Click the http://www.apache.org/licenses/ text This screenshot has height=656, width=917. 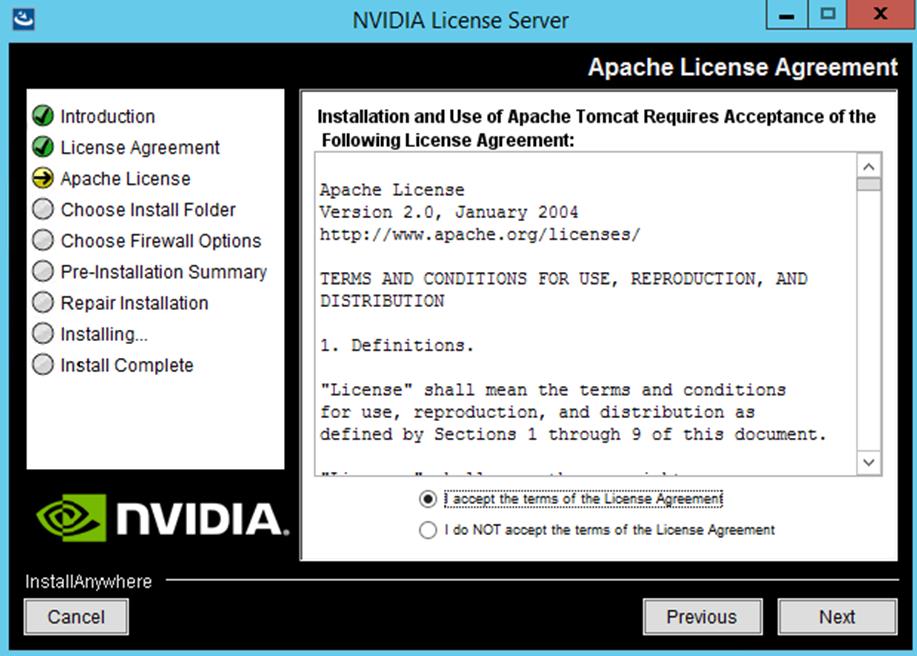(x=480, y=234)
